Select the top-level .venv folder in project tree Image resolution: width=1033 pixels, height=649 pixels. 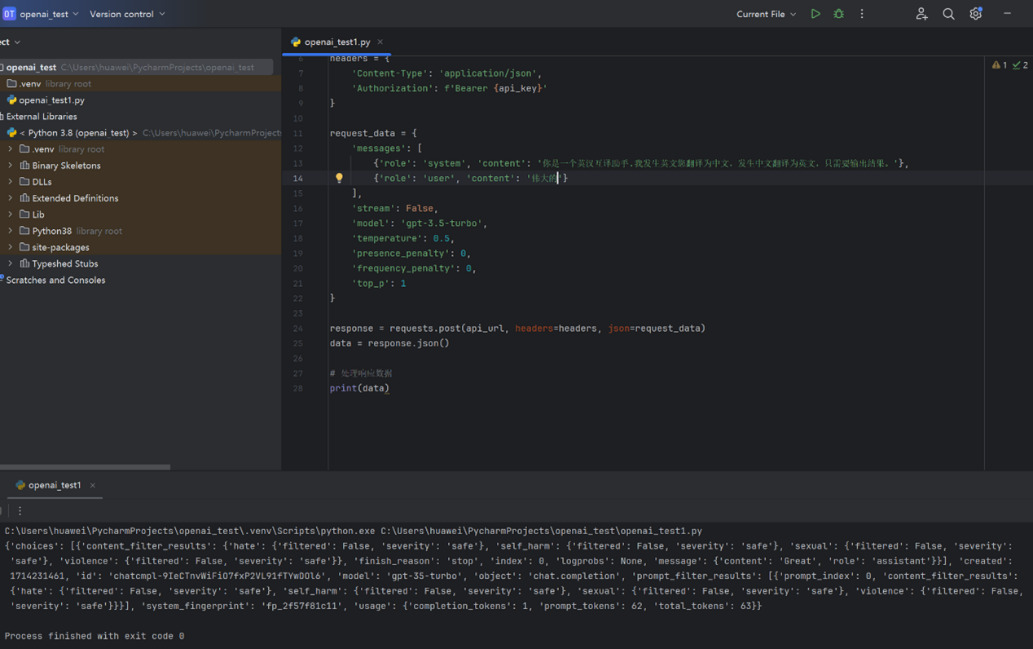pos(140,84)
